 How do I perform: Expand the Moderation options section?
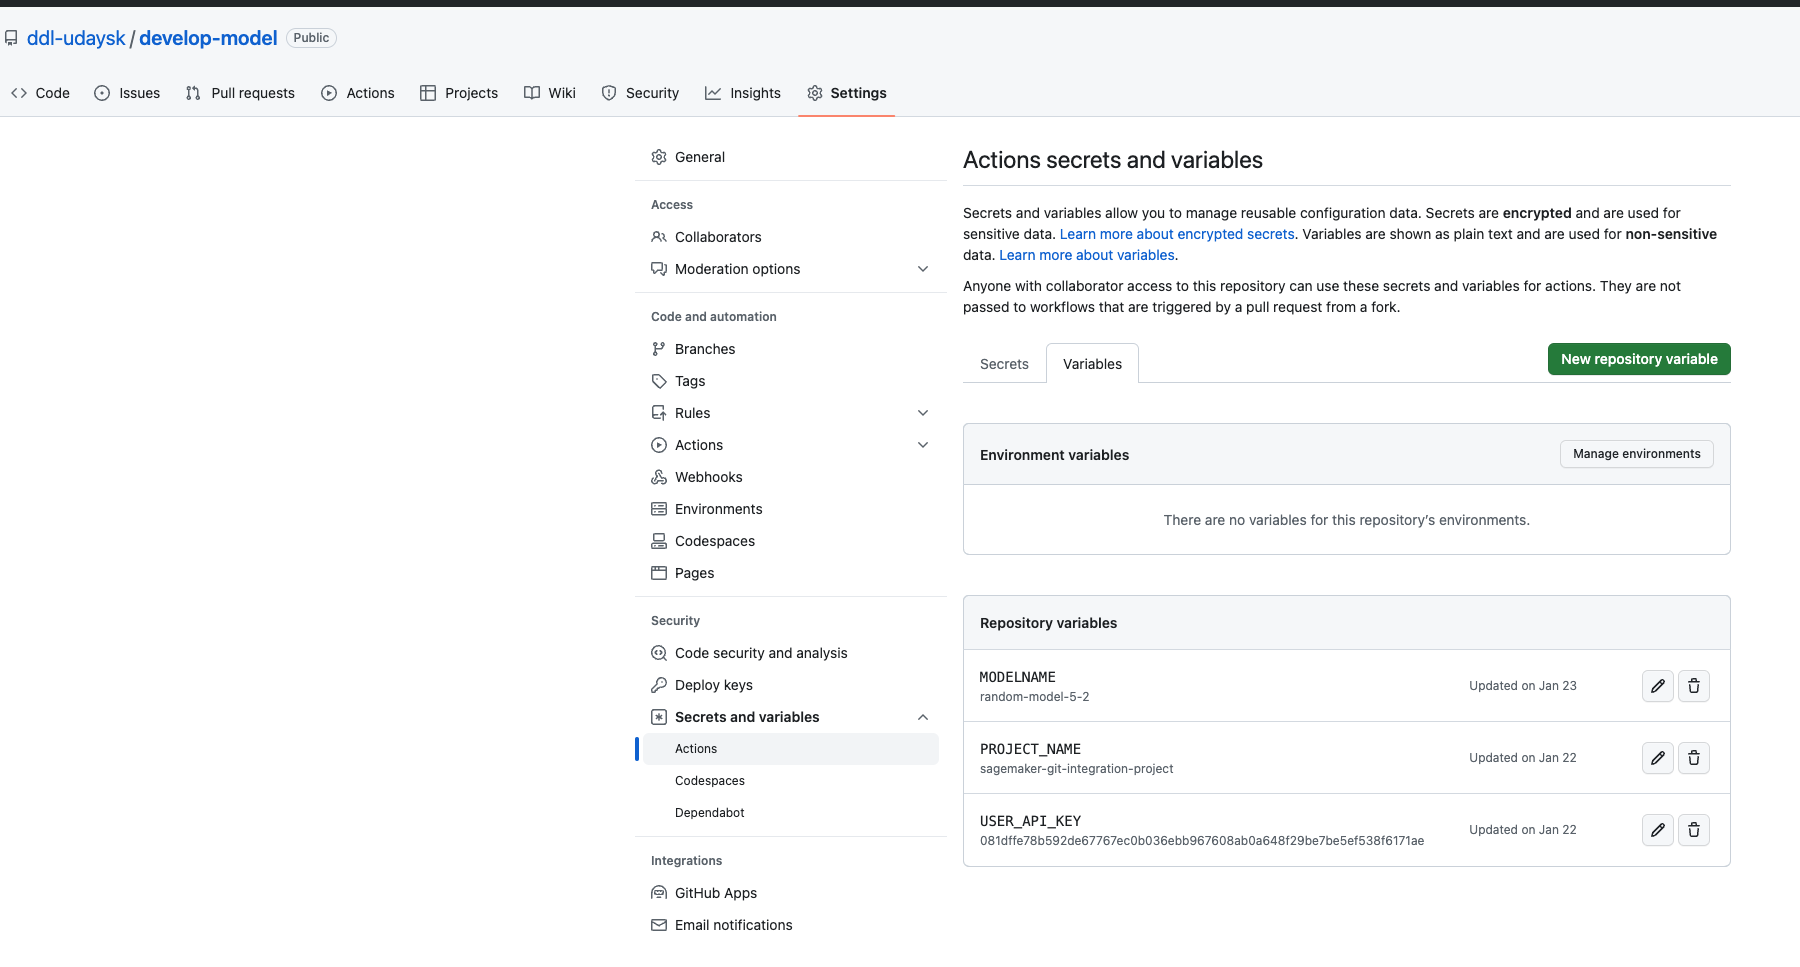pyautogui.click(x=922, y=269)
